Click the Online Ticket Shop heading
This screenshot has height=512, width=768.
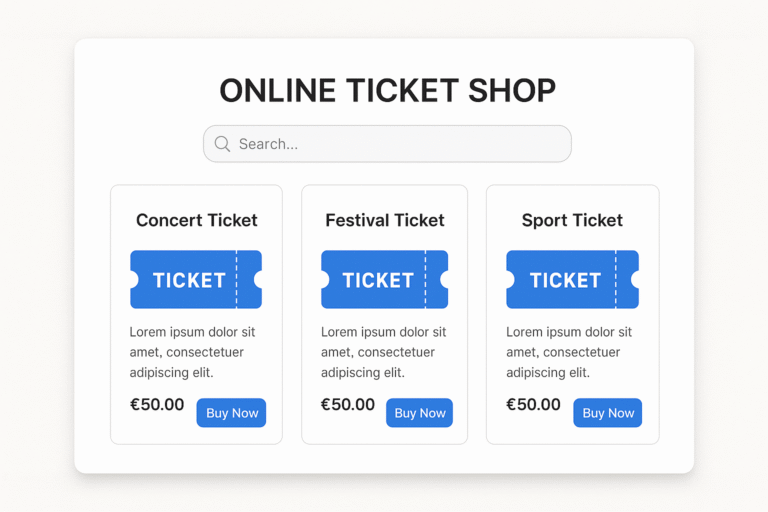[387, 90]
